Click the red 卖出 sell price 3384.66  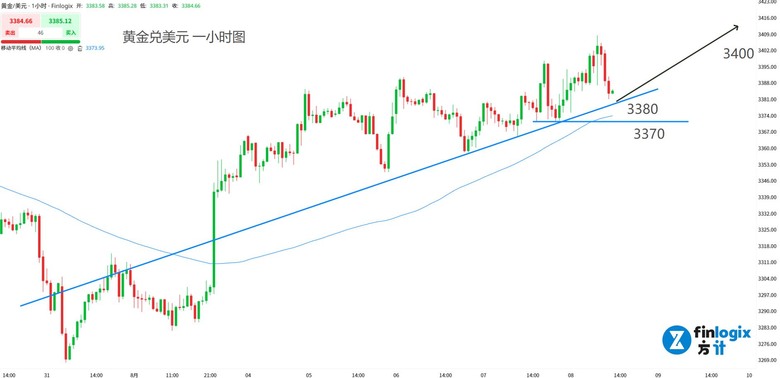click(20, 21)
